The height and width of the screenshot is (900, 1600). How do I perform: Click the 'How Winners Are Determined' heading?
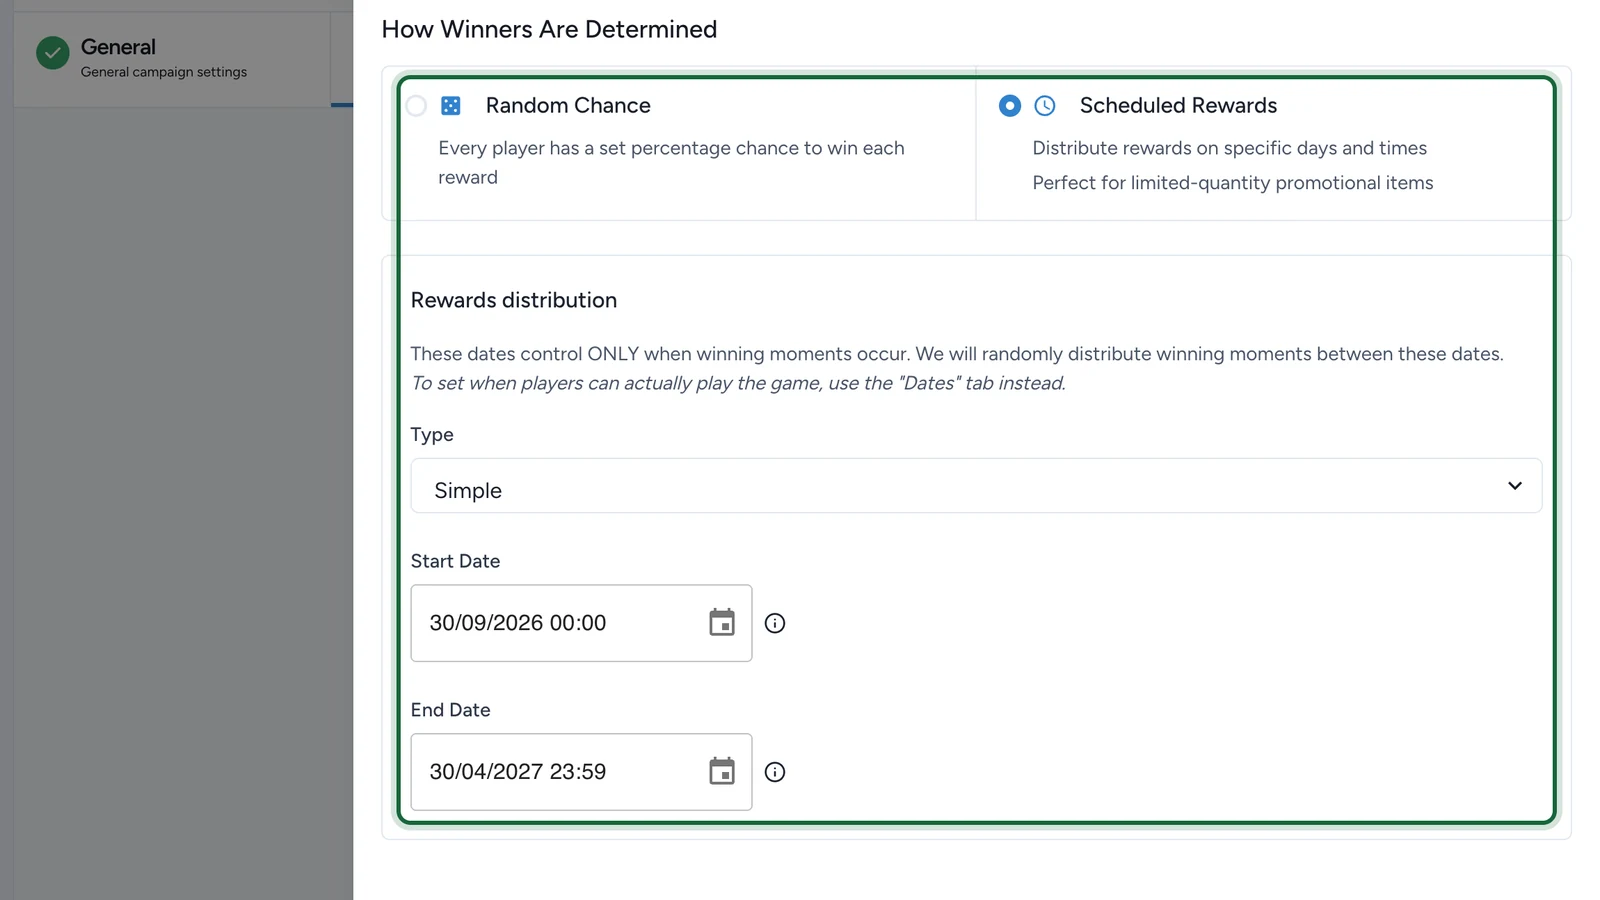[549, 29]
